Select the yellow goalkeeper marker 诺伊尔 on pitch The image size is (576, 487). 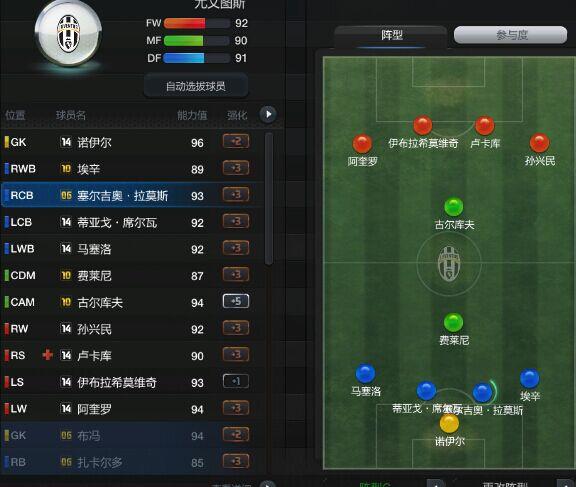pyautogui.click(x=449, y=423)
